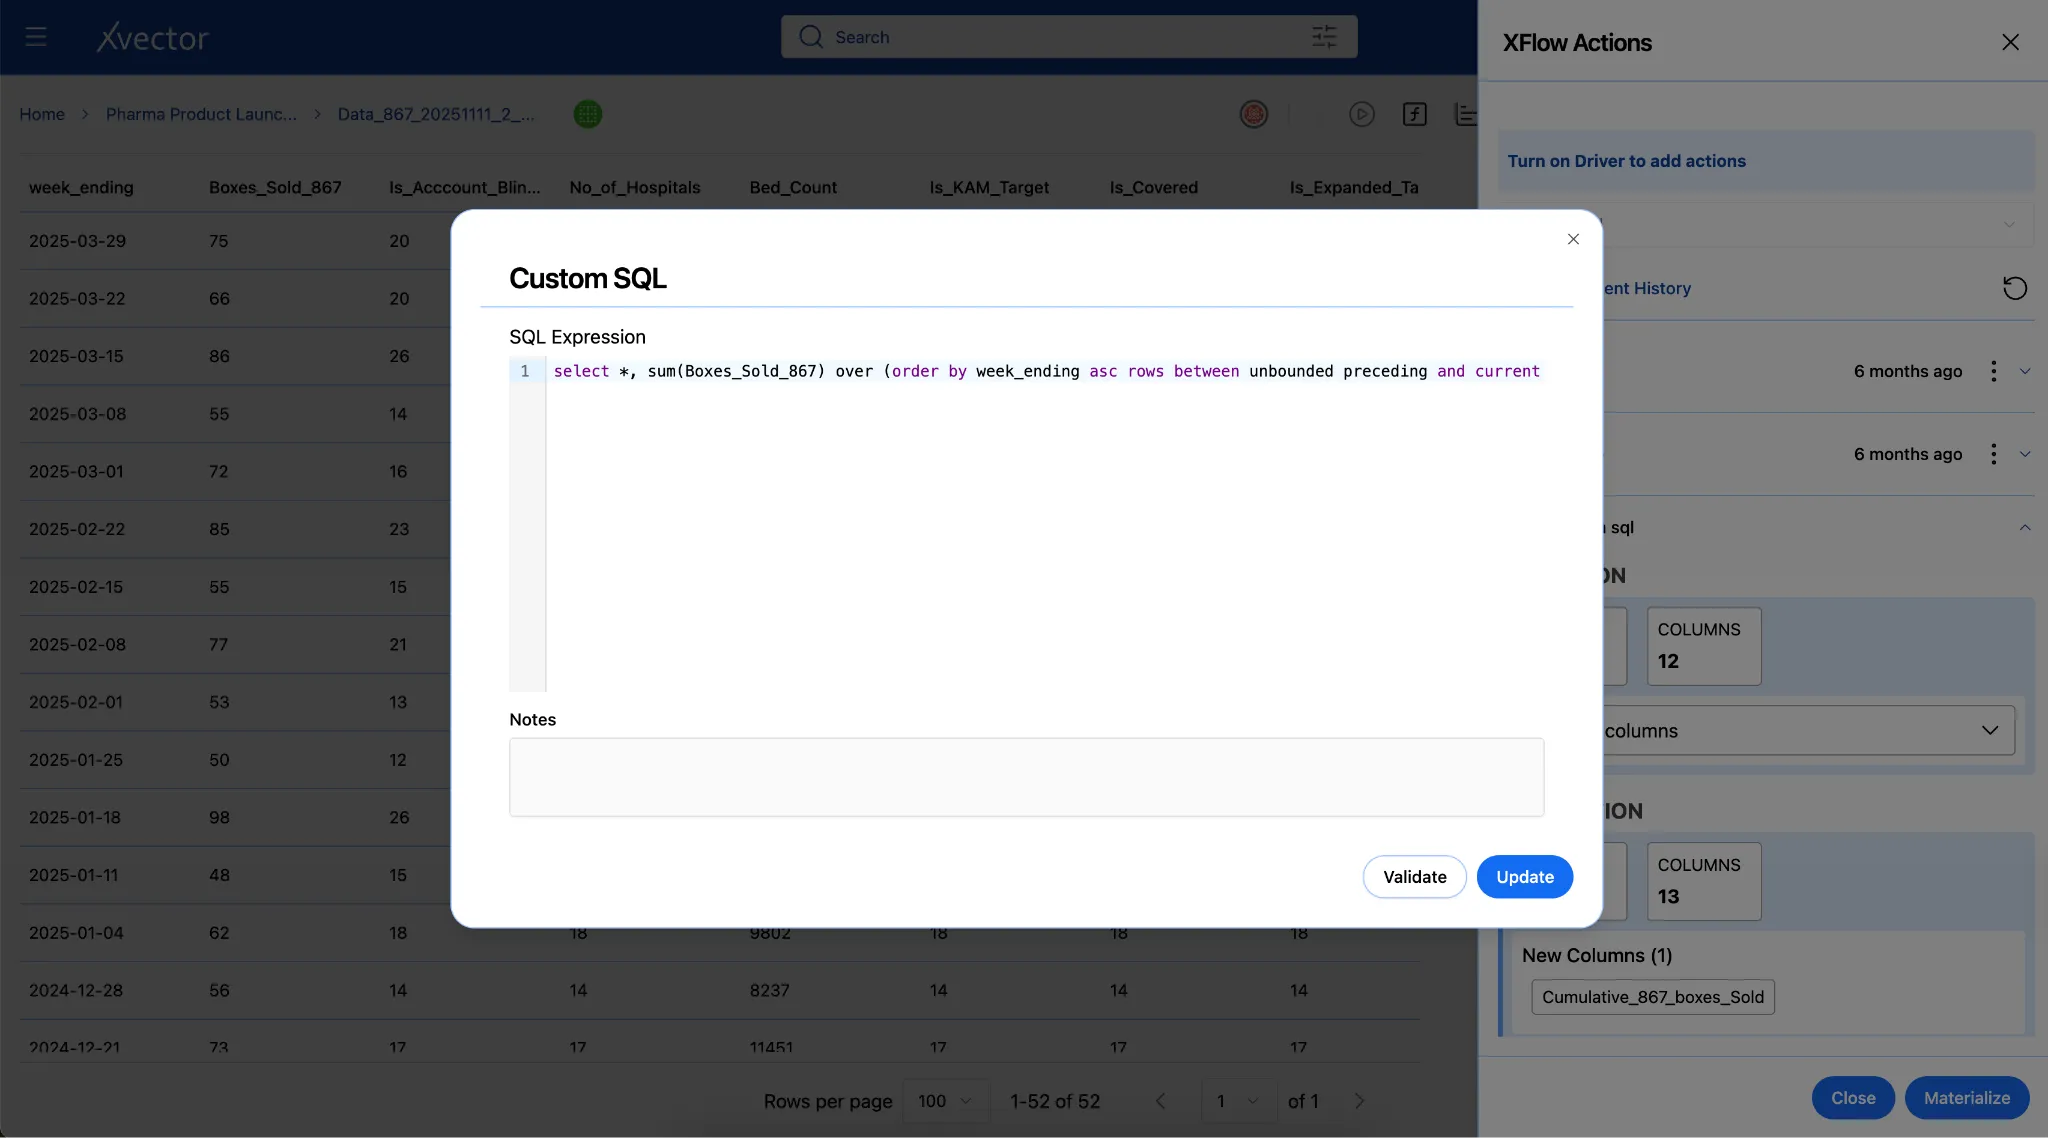The image size is (2048, 1138).
Task: Click the search magnifier icon
Action: (x=811, y=37)
